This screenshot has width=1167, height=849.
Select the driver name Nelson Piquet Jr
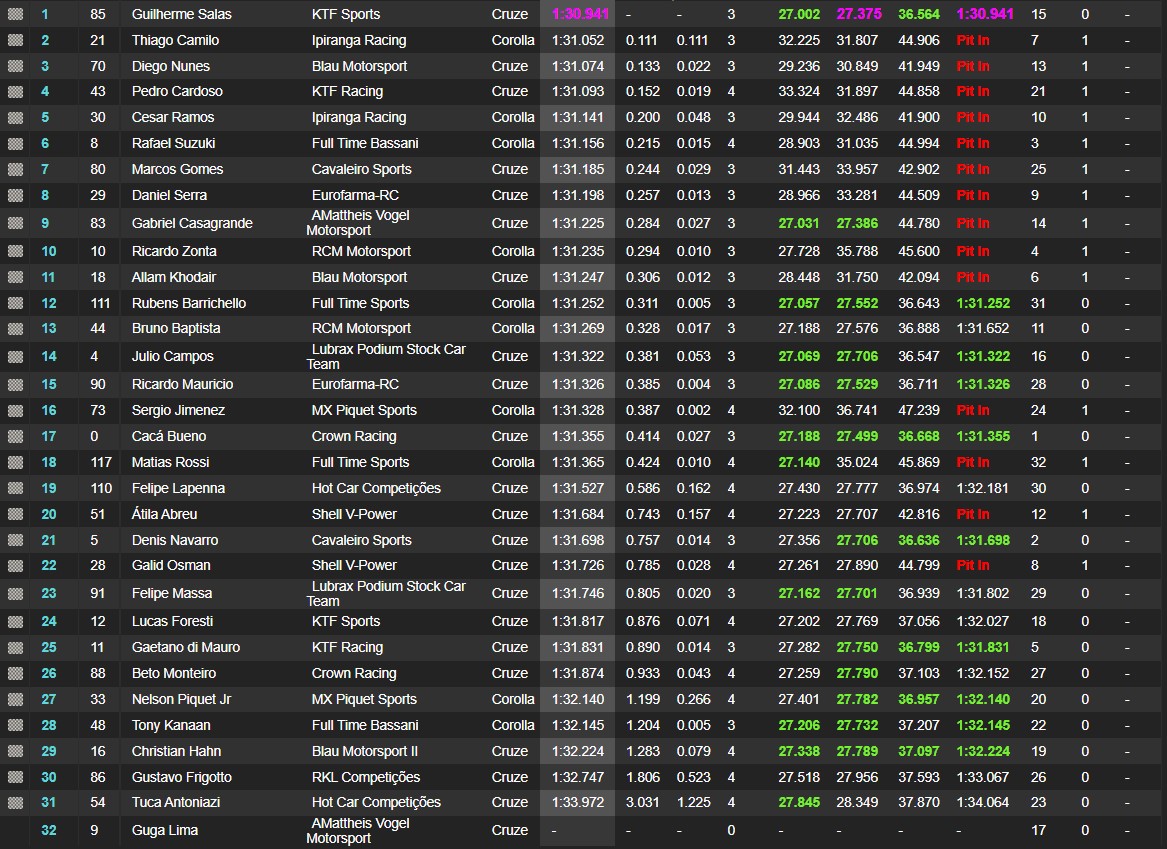[x=182, y=699]
